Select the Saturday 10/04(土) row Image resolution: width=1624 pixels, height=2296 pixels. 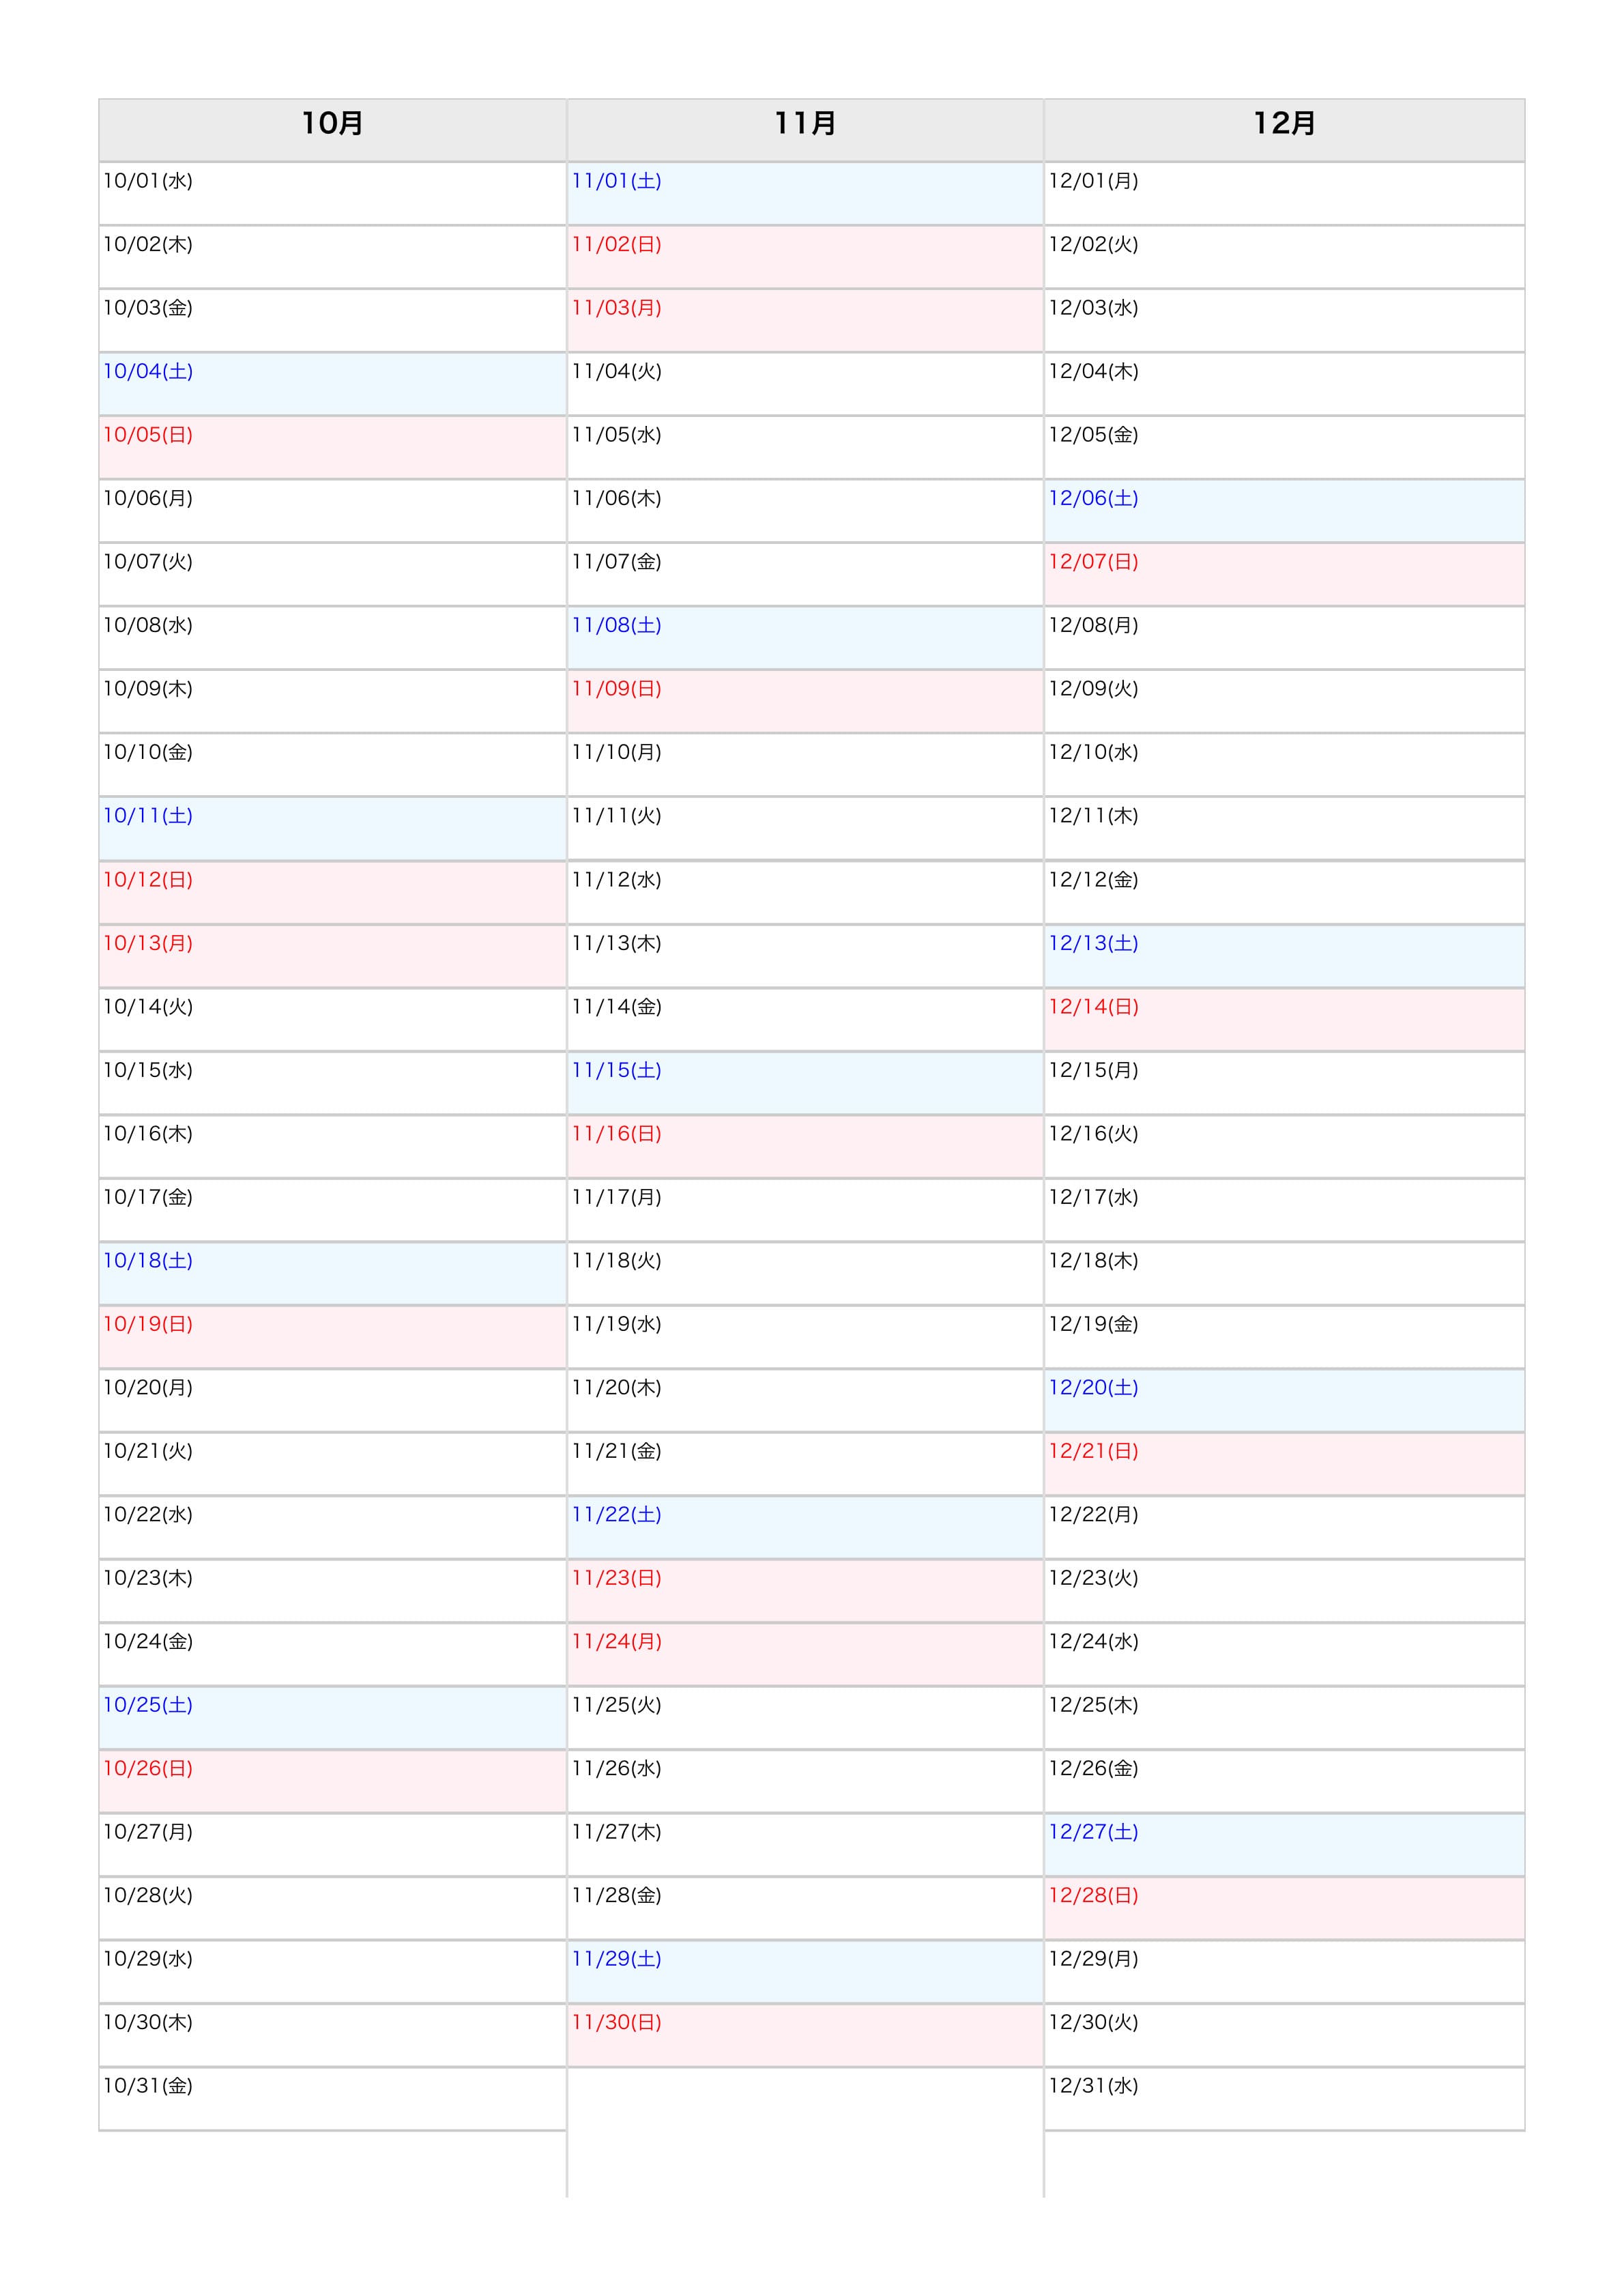(x=332, y=384)
